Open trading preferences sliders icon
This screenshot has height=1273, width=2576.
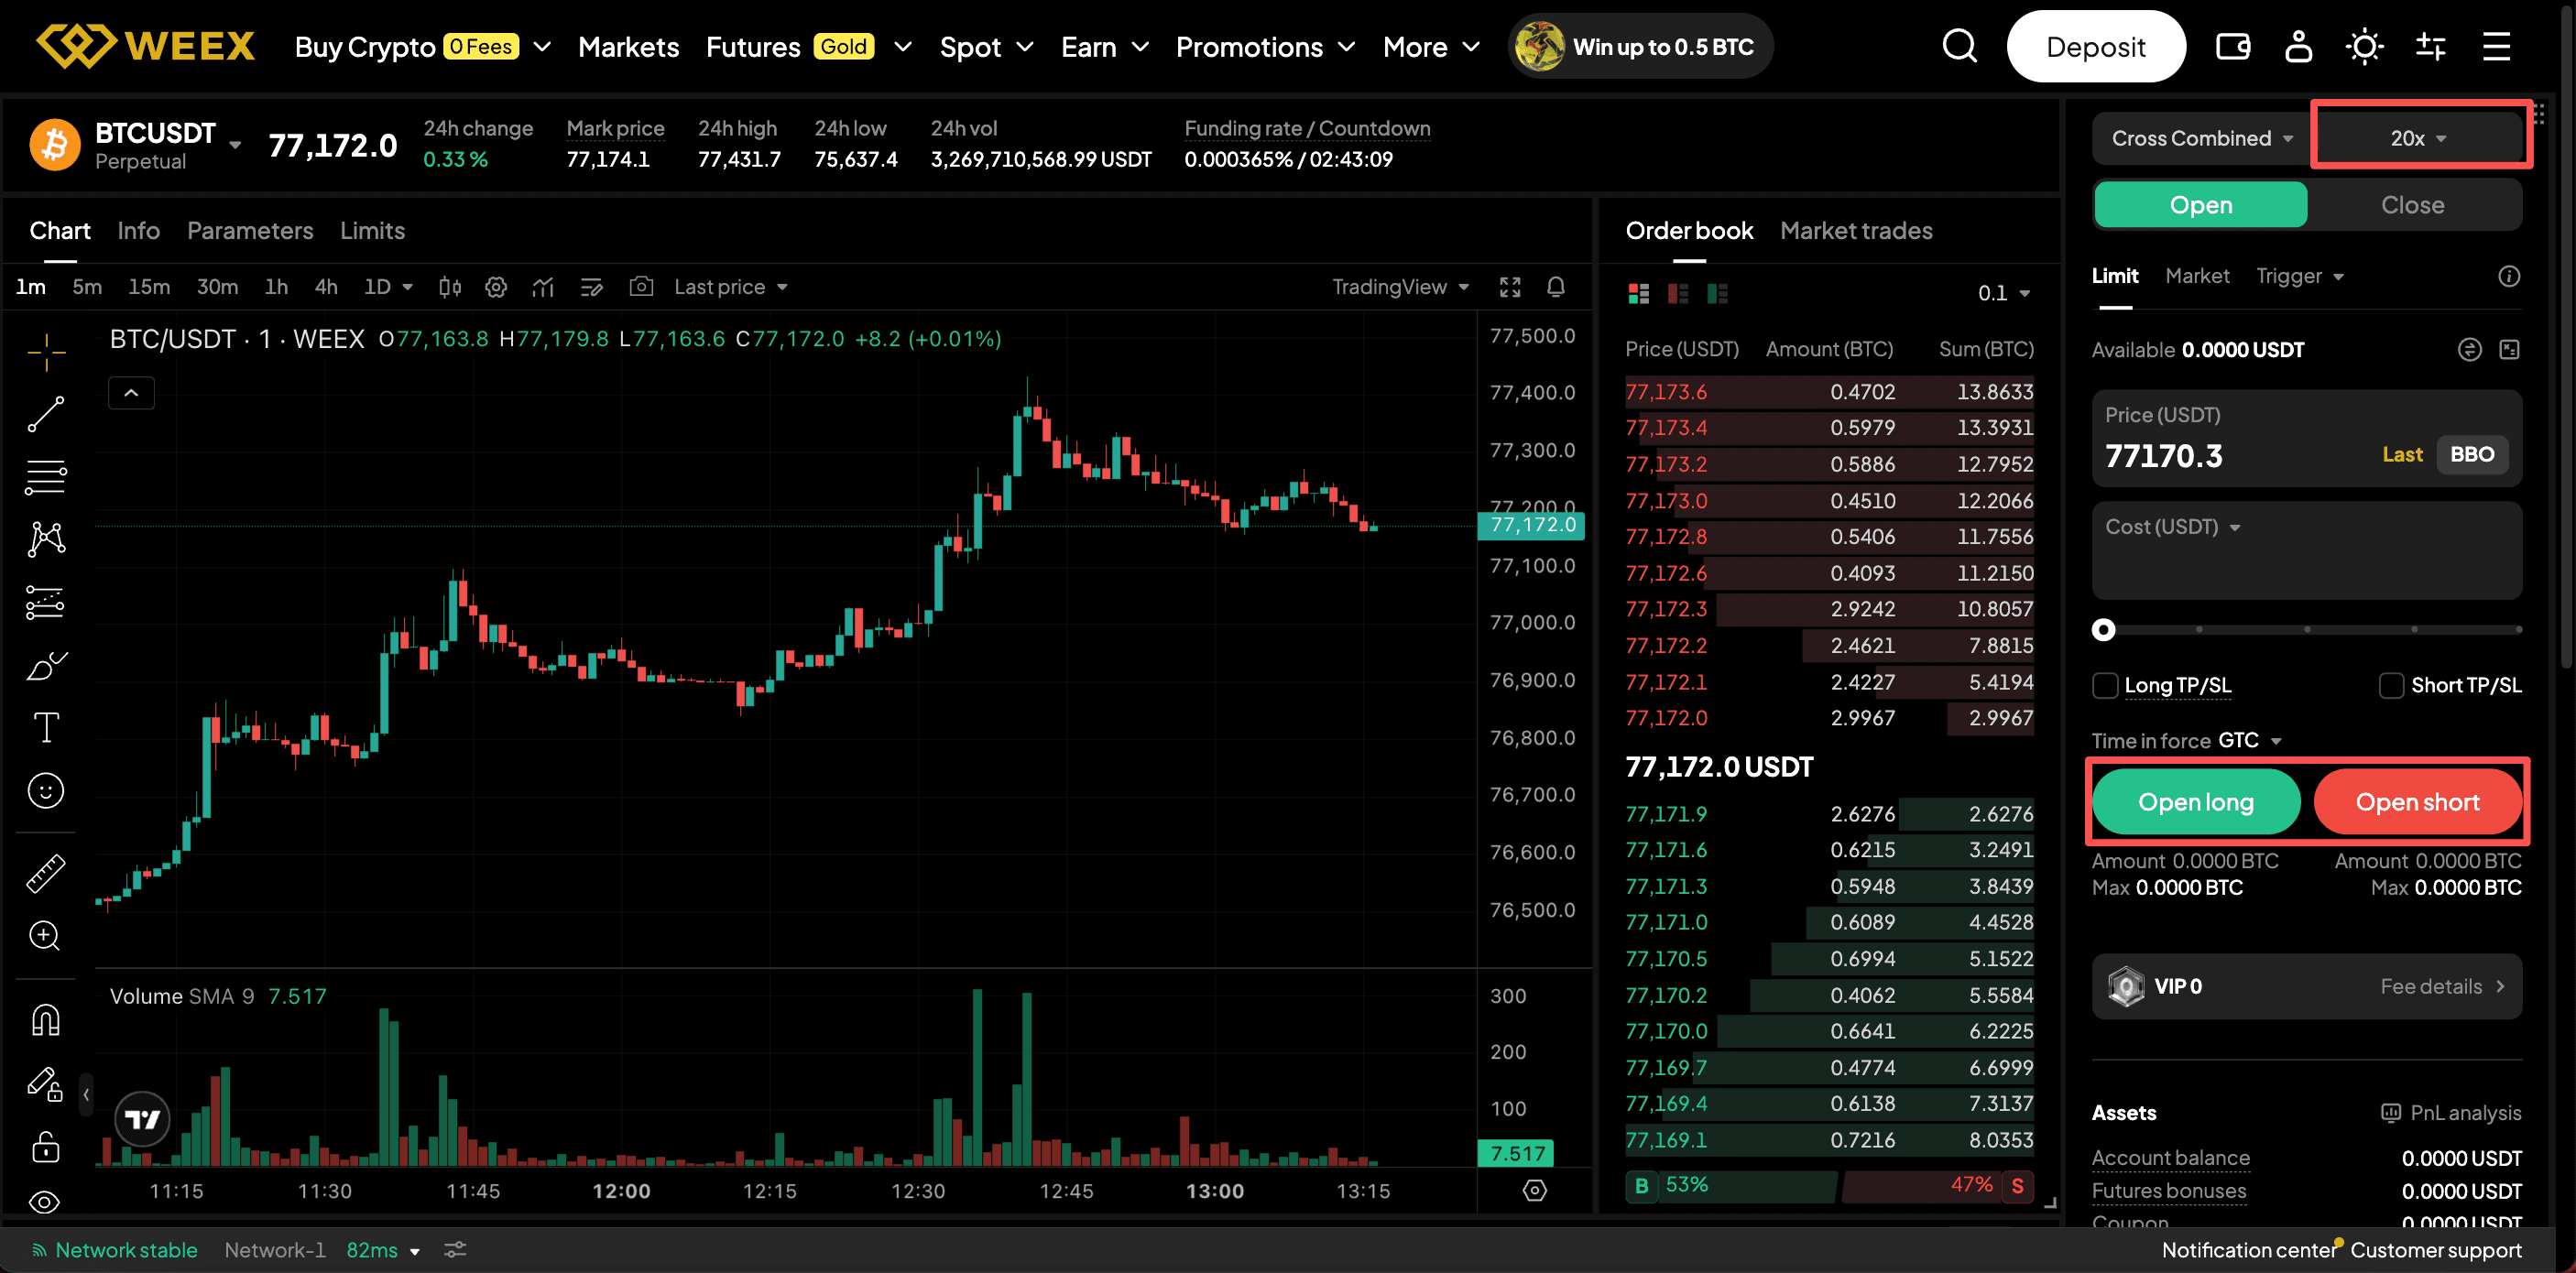[2430, 46]
